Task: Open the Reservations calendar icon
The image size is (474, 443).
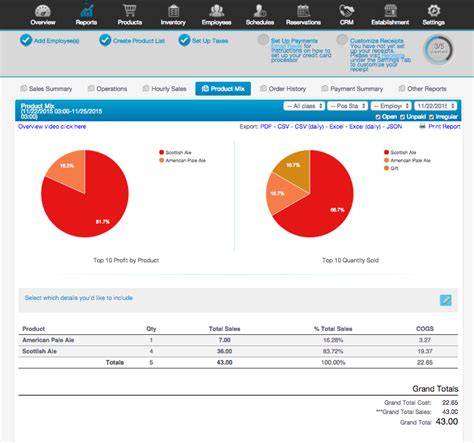Action: [x=303, y=11]
